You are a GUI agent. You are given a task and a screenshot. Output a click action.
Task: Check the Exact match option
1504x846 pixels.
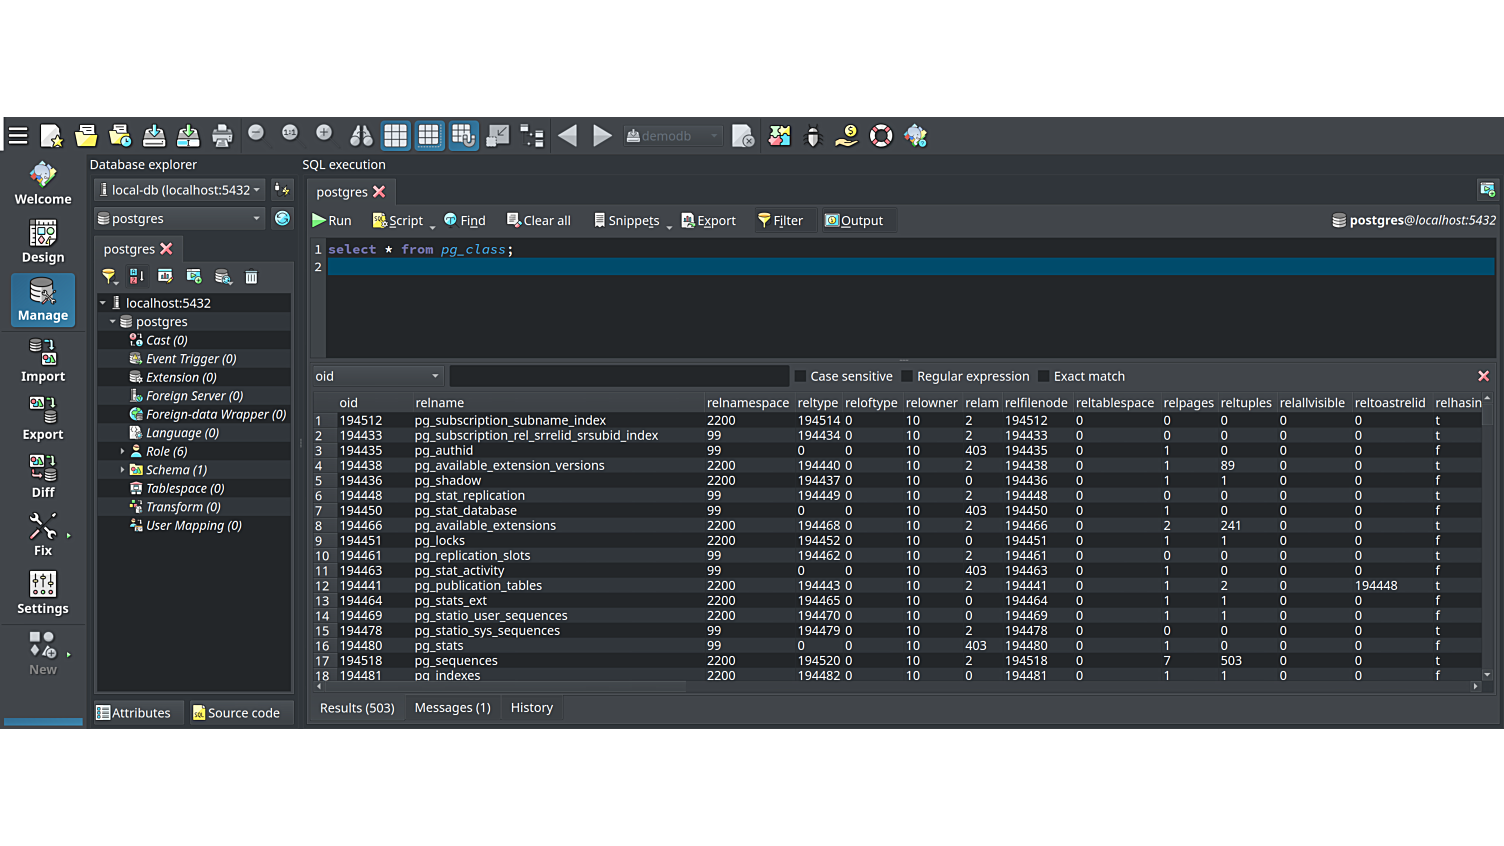(1044, 377)
